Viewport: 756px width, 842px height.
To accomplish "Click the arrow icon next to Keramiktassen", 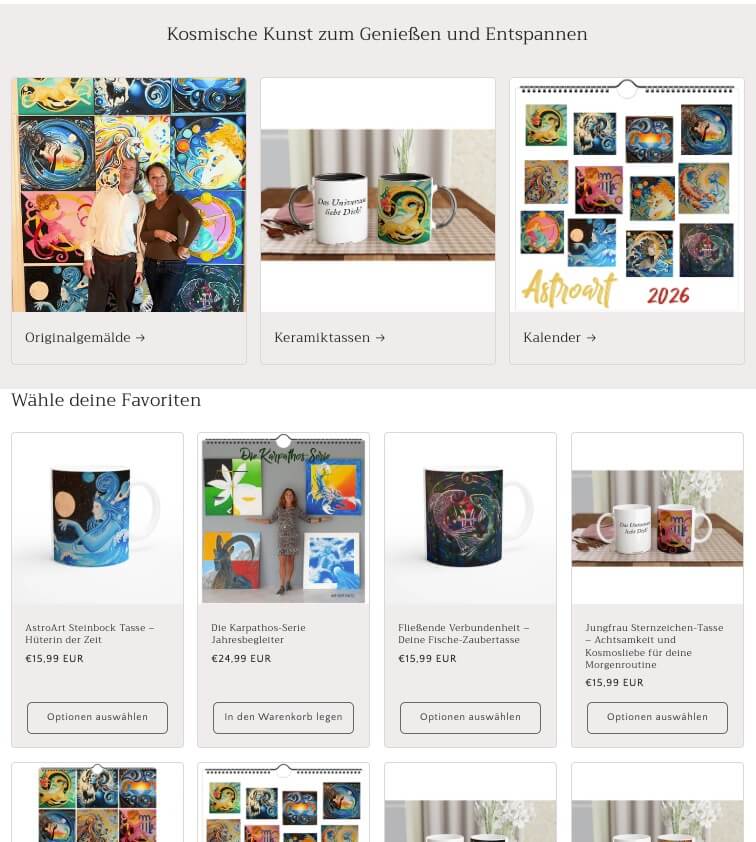I will click(380, 338).
